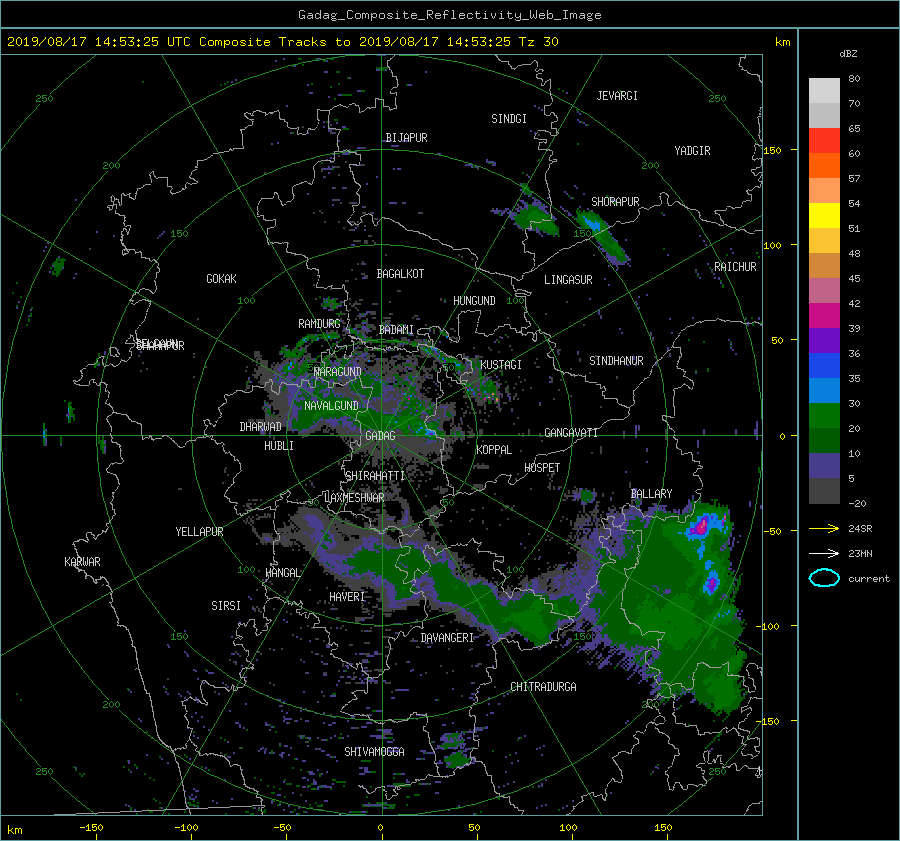
Task: Click the BADAMI city label
Action: pos(396,330)
